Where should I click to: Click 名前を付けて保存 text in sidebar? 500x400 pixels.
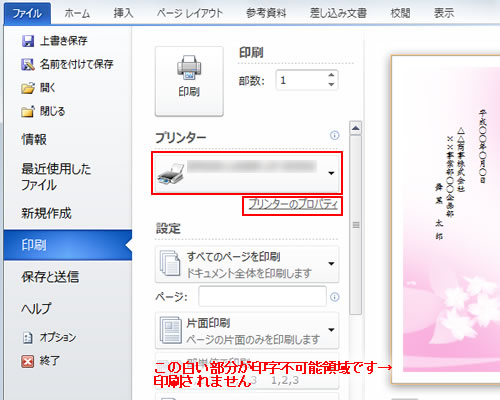[x=77, y=64]
